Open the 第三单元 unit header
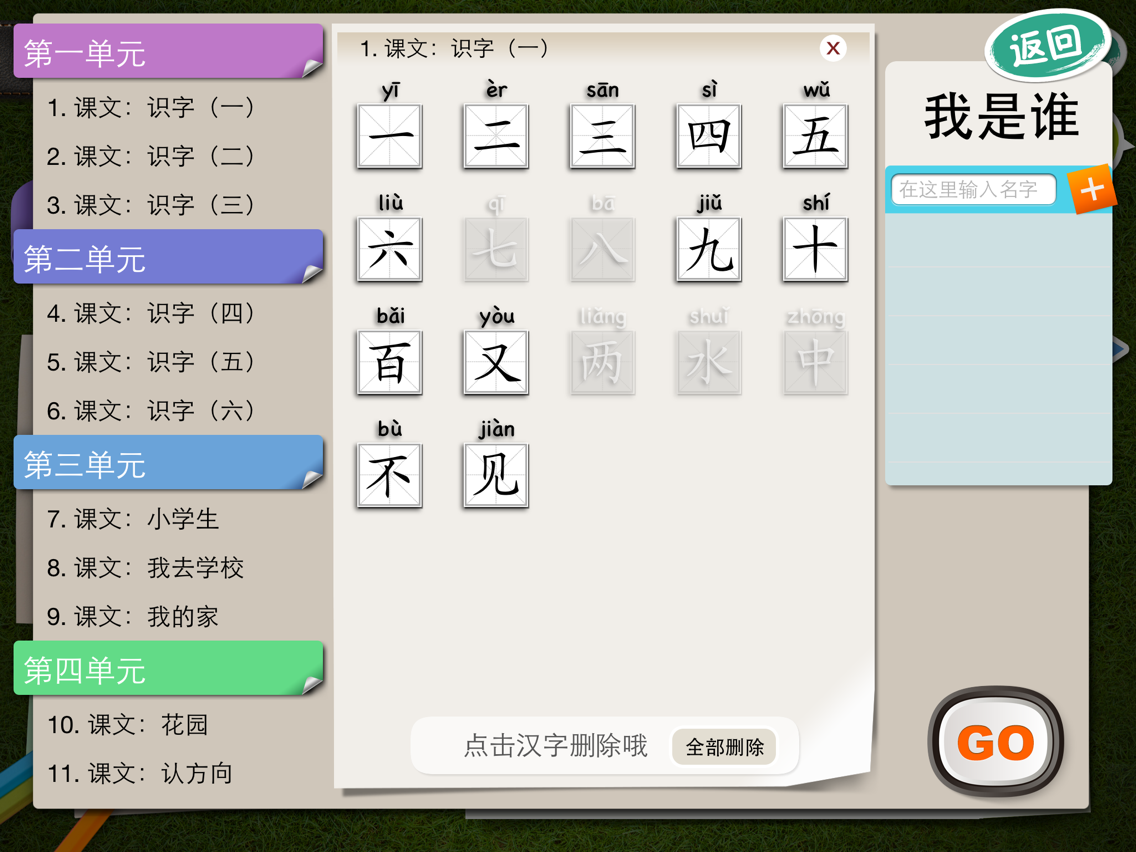 168,463
